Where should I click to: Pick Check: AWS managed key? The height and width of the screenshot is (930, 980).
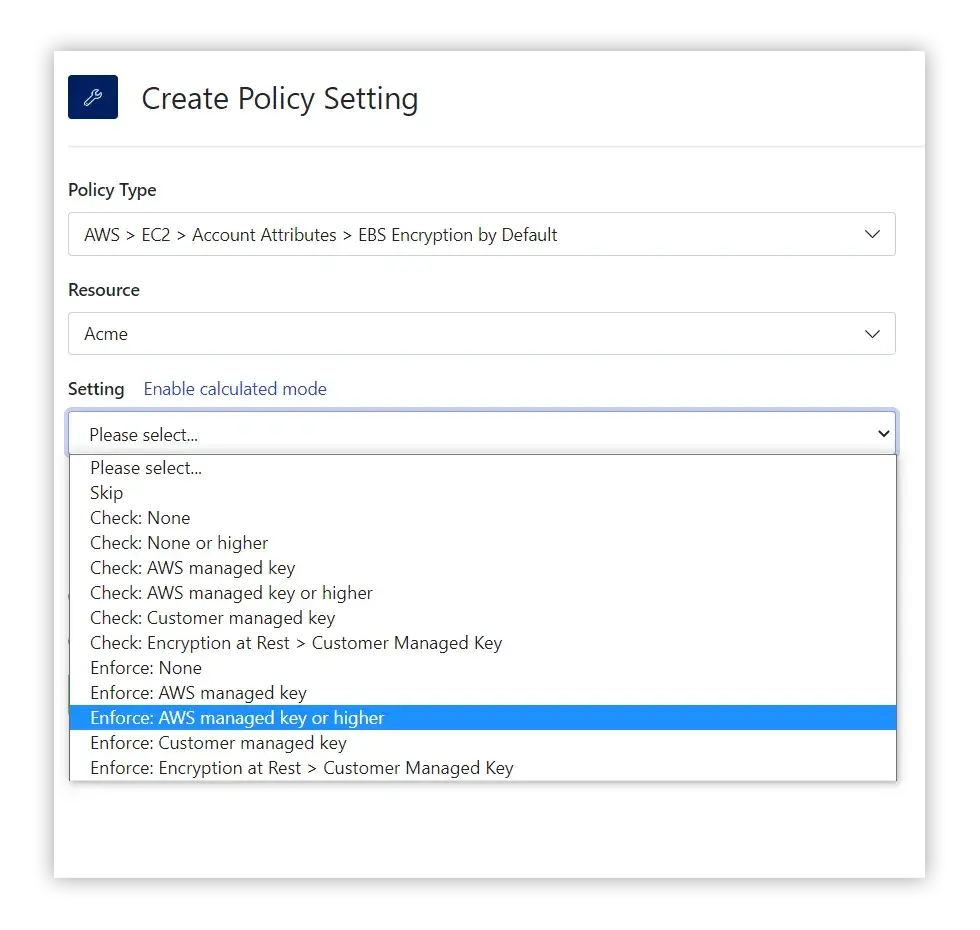[482, 568]
